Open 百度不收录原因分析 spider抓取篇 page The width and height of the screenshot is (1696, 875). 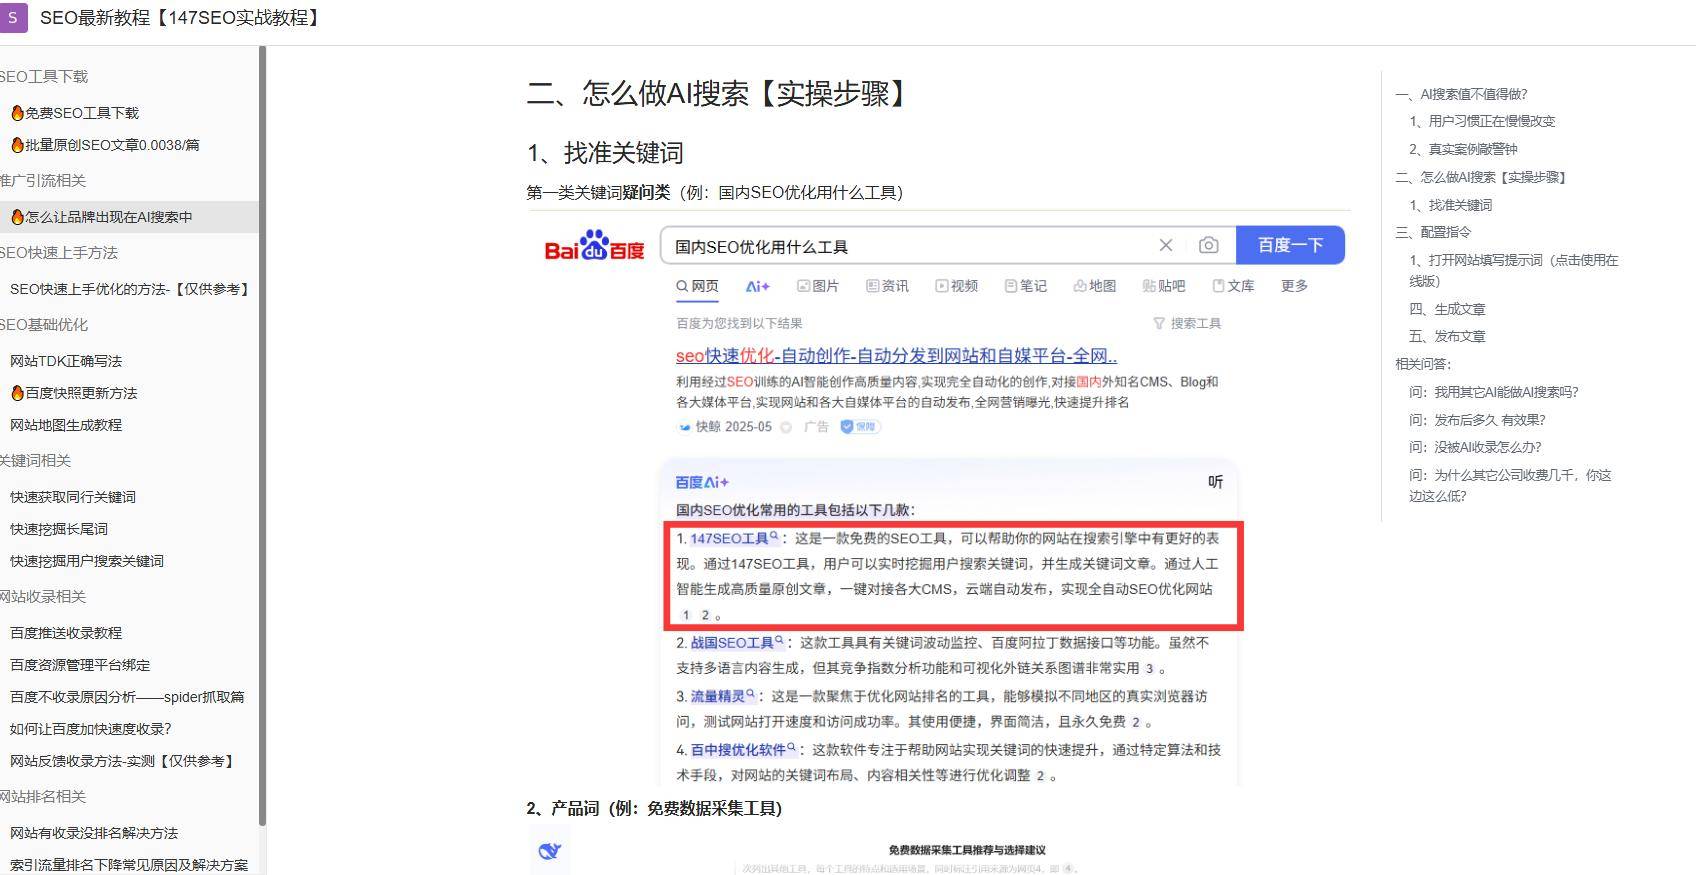127,697
